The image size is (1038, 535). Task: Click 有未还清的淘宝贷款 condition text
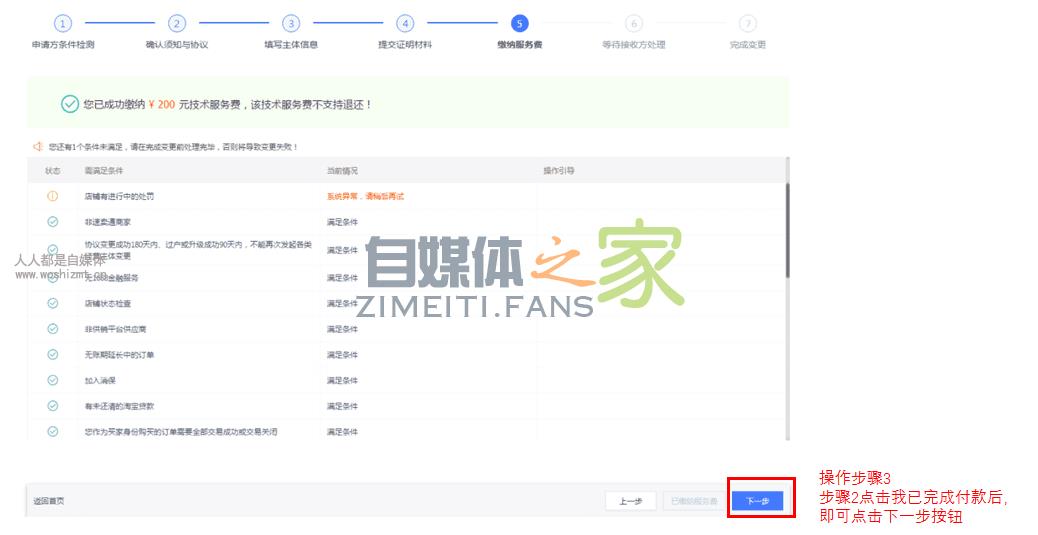[119, 407]
